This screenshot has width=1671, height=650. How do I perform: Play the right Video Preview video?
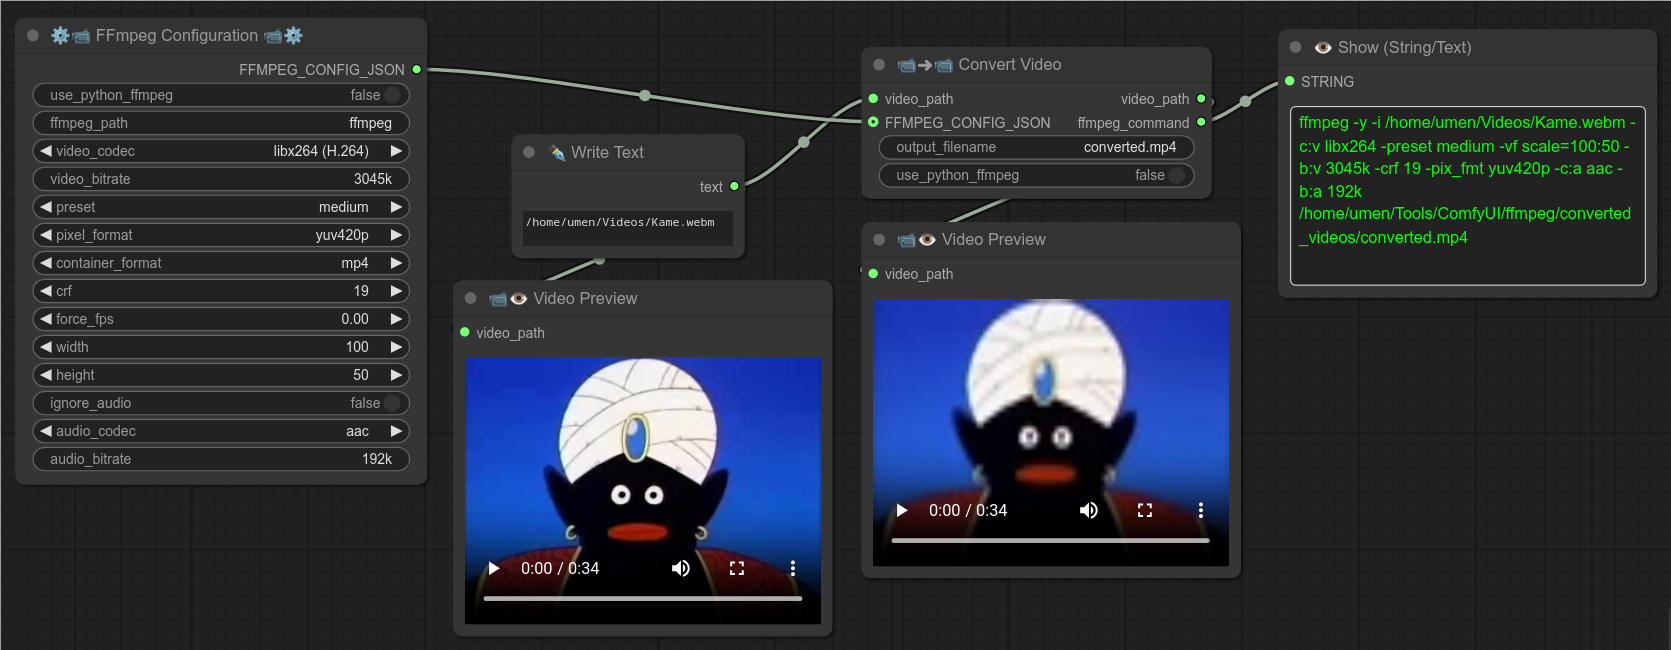(902, 510)
